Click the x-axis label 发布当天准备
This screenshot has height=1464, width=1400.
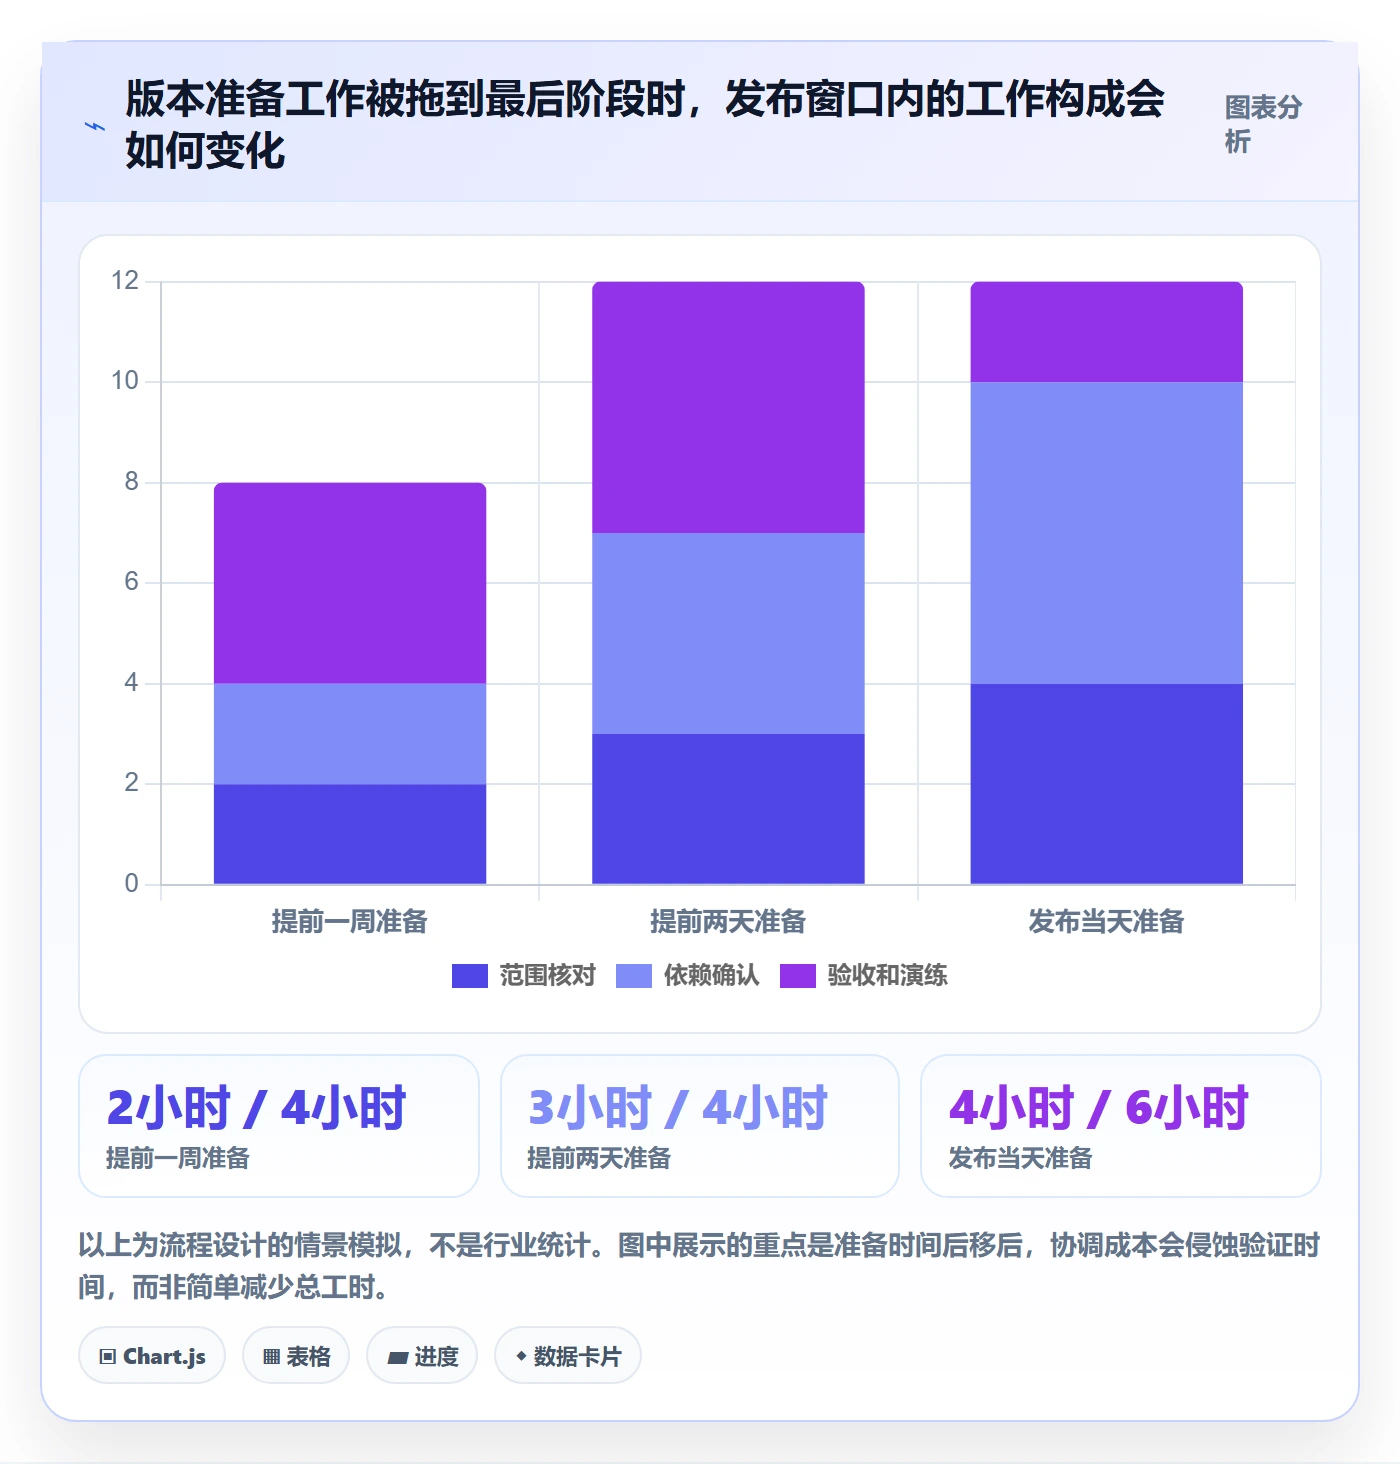coord(1107,921)
